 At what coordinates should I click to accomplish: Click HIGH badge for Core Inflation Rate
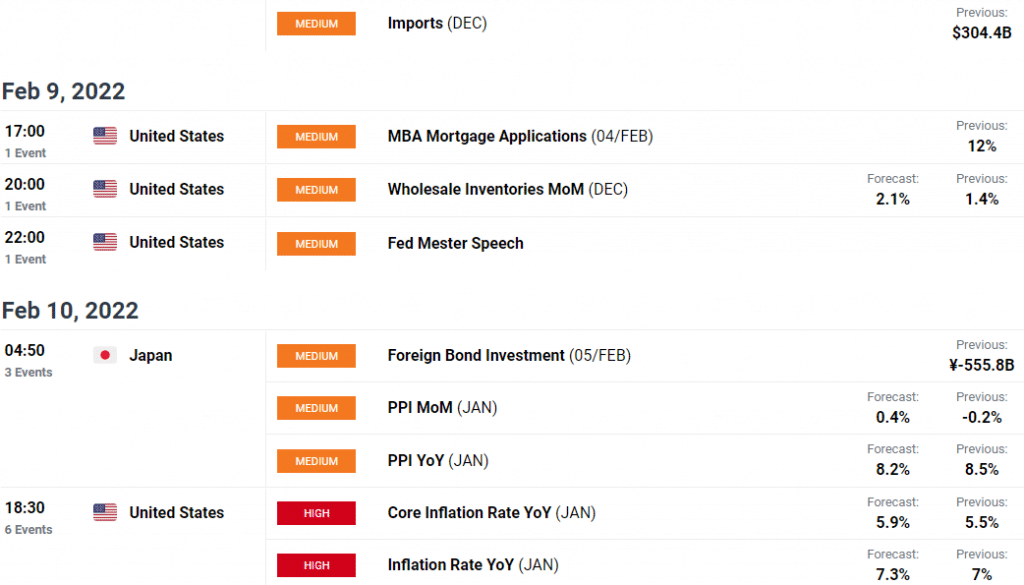point(316,513)
